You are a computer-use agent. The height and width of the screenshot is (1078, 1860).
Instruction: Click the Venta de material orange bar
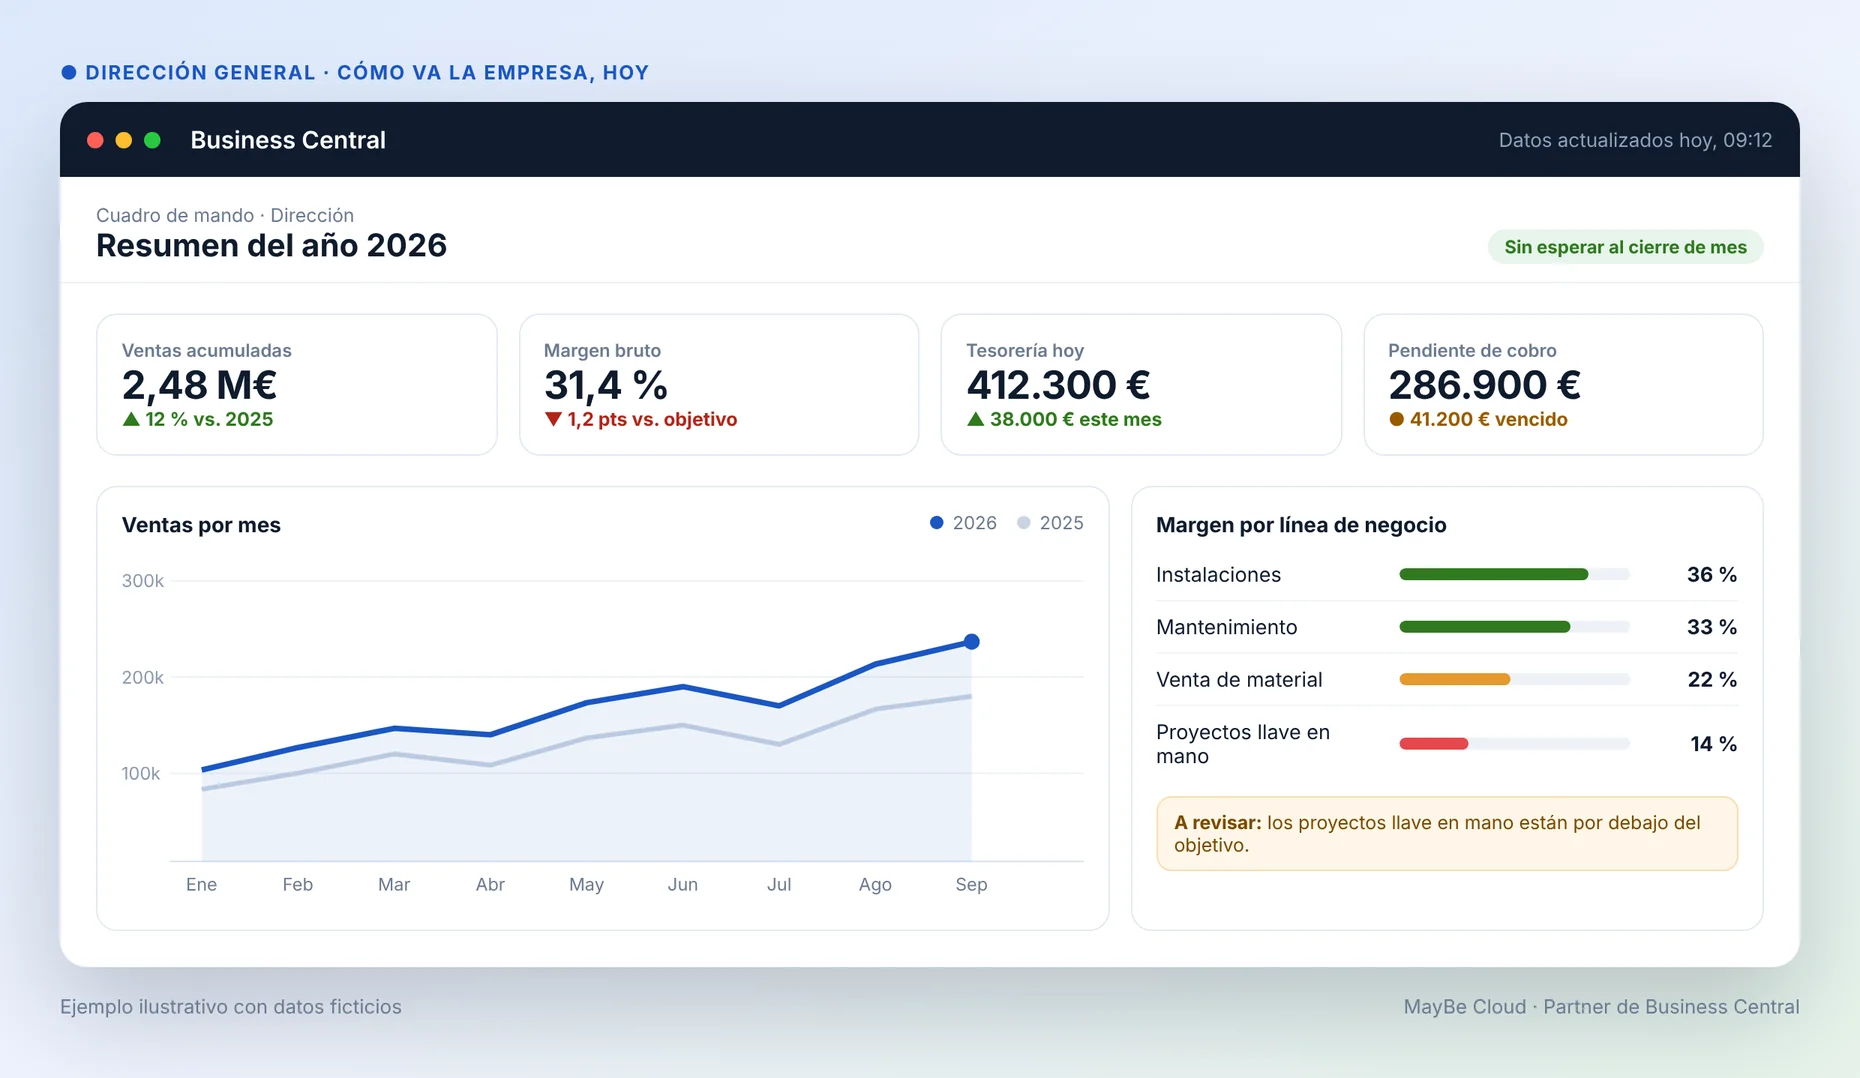pyautogui.click(x=1455, y=680)
